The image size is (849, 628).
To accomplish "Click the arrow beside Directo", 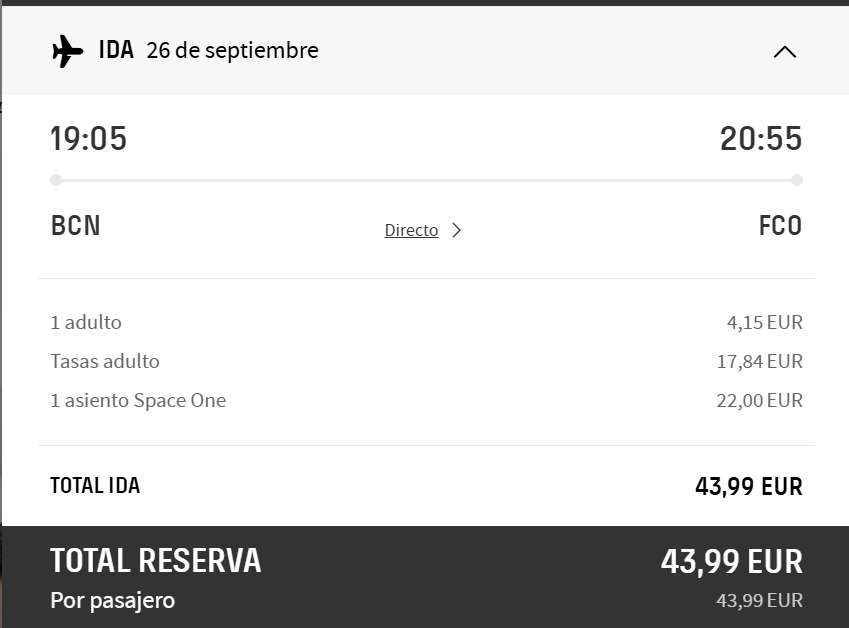I will click(457, 230).
